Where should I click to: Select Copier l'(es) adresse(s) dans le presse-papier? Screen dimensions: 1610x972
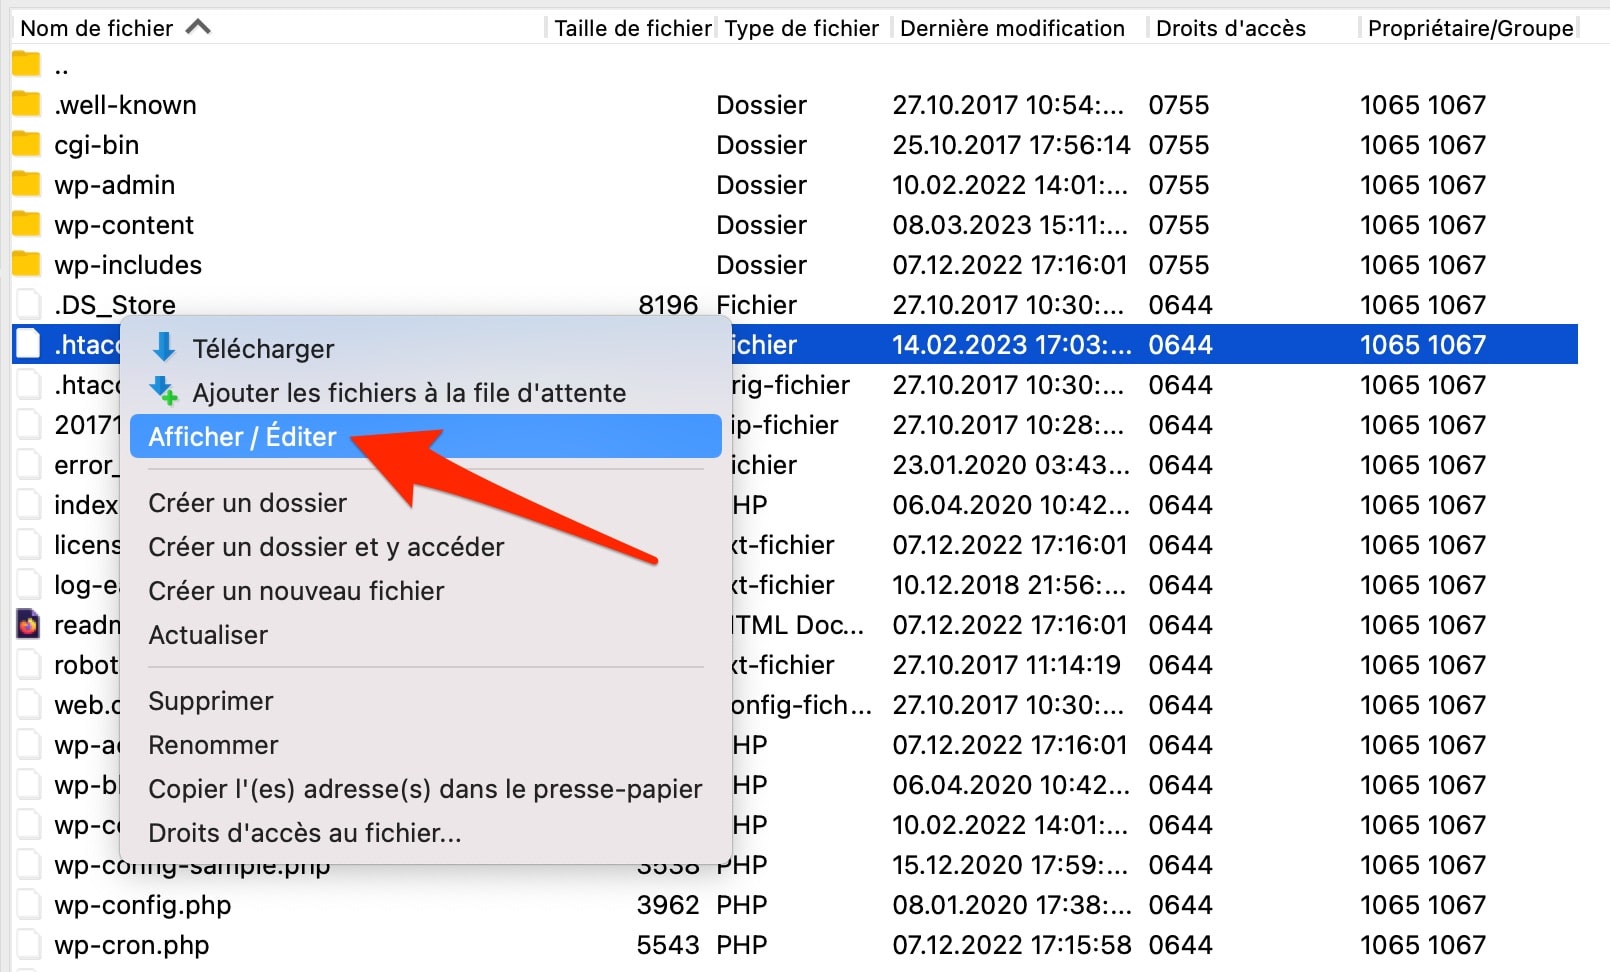pyautogui.click(x=426, y=788)
